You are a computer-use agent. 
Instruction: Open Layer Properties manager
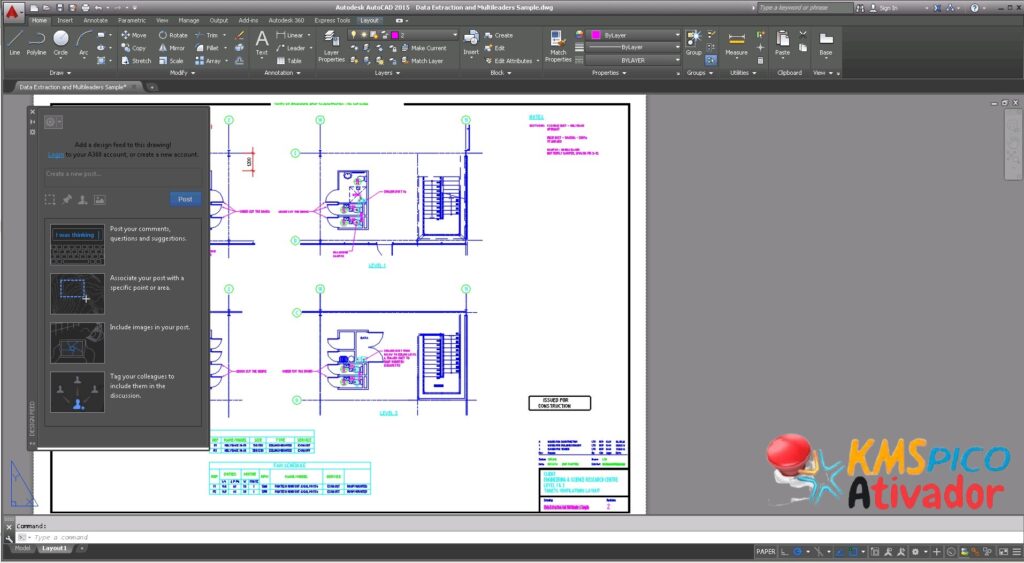[331, 46]
